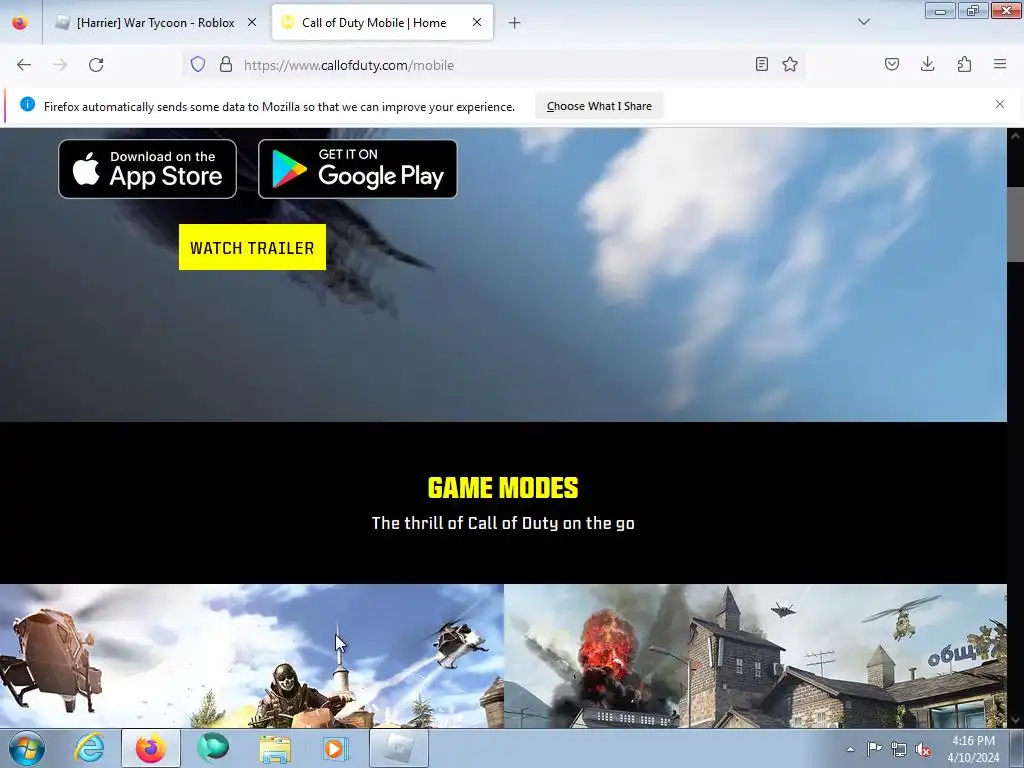Go back to previous page
Screen dimensions: 1024x768
[x=24, y=65]
